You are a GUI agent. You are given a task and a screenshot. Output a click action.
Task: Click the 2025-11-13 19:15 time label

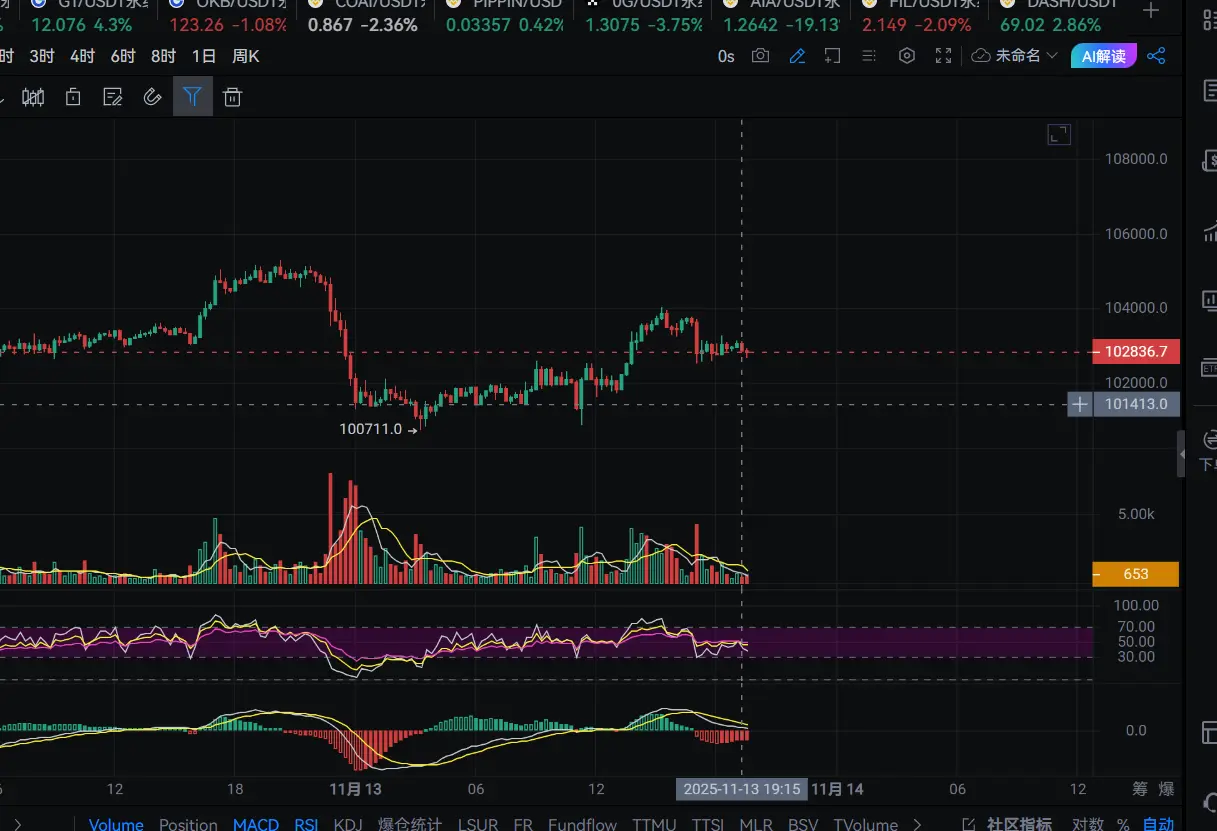pyautogui.click(x=741, y=789)
